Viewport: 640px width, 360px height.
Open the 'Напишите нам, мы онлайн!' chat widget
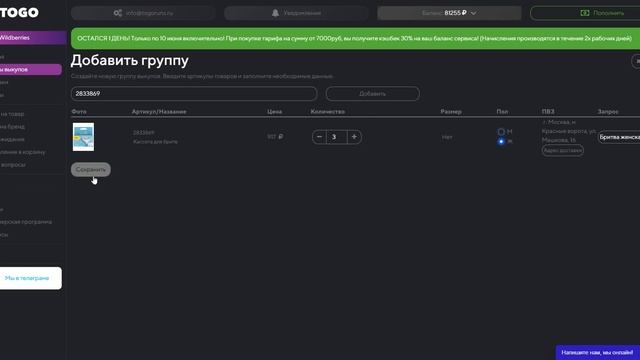(x=597, y=352)
